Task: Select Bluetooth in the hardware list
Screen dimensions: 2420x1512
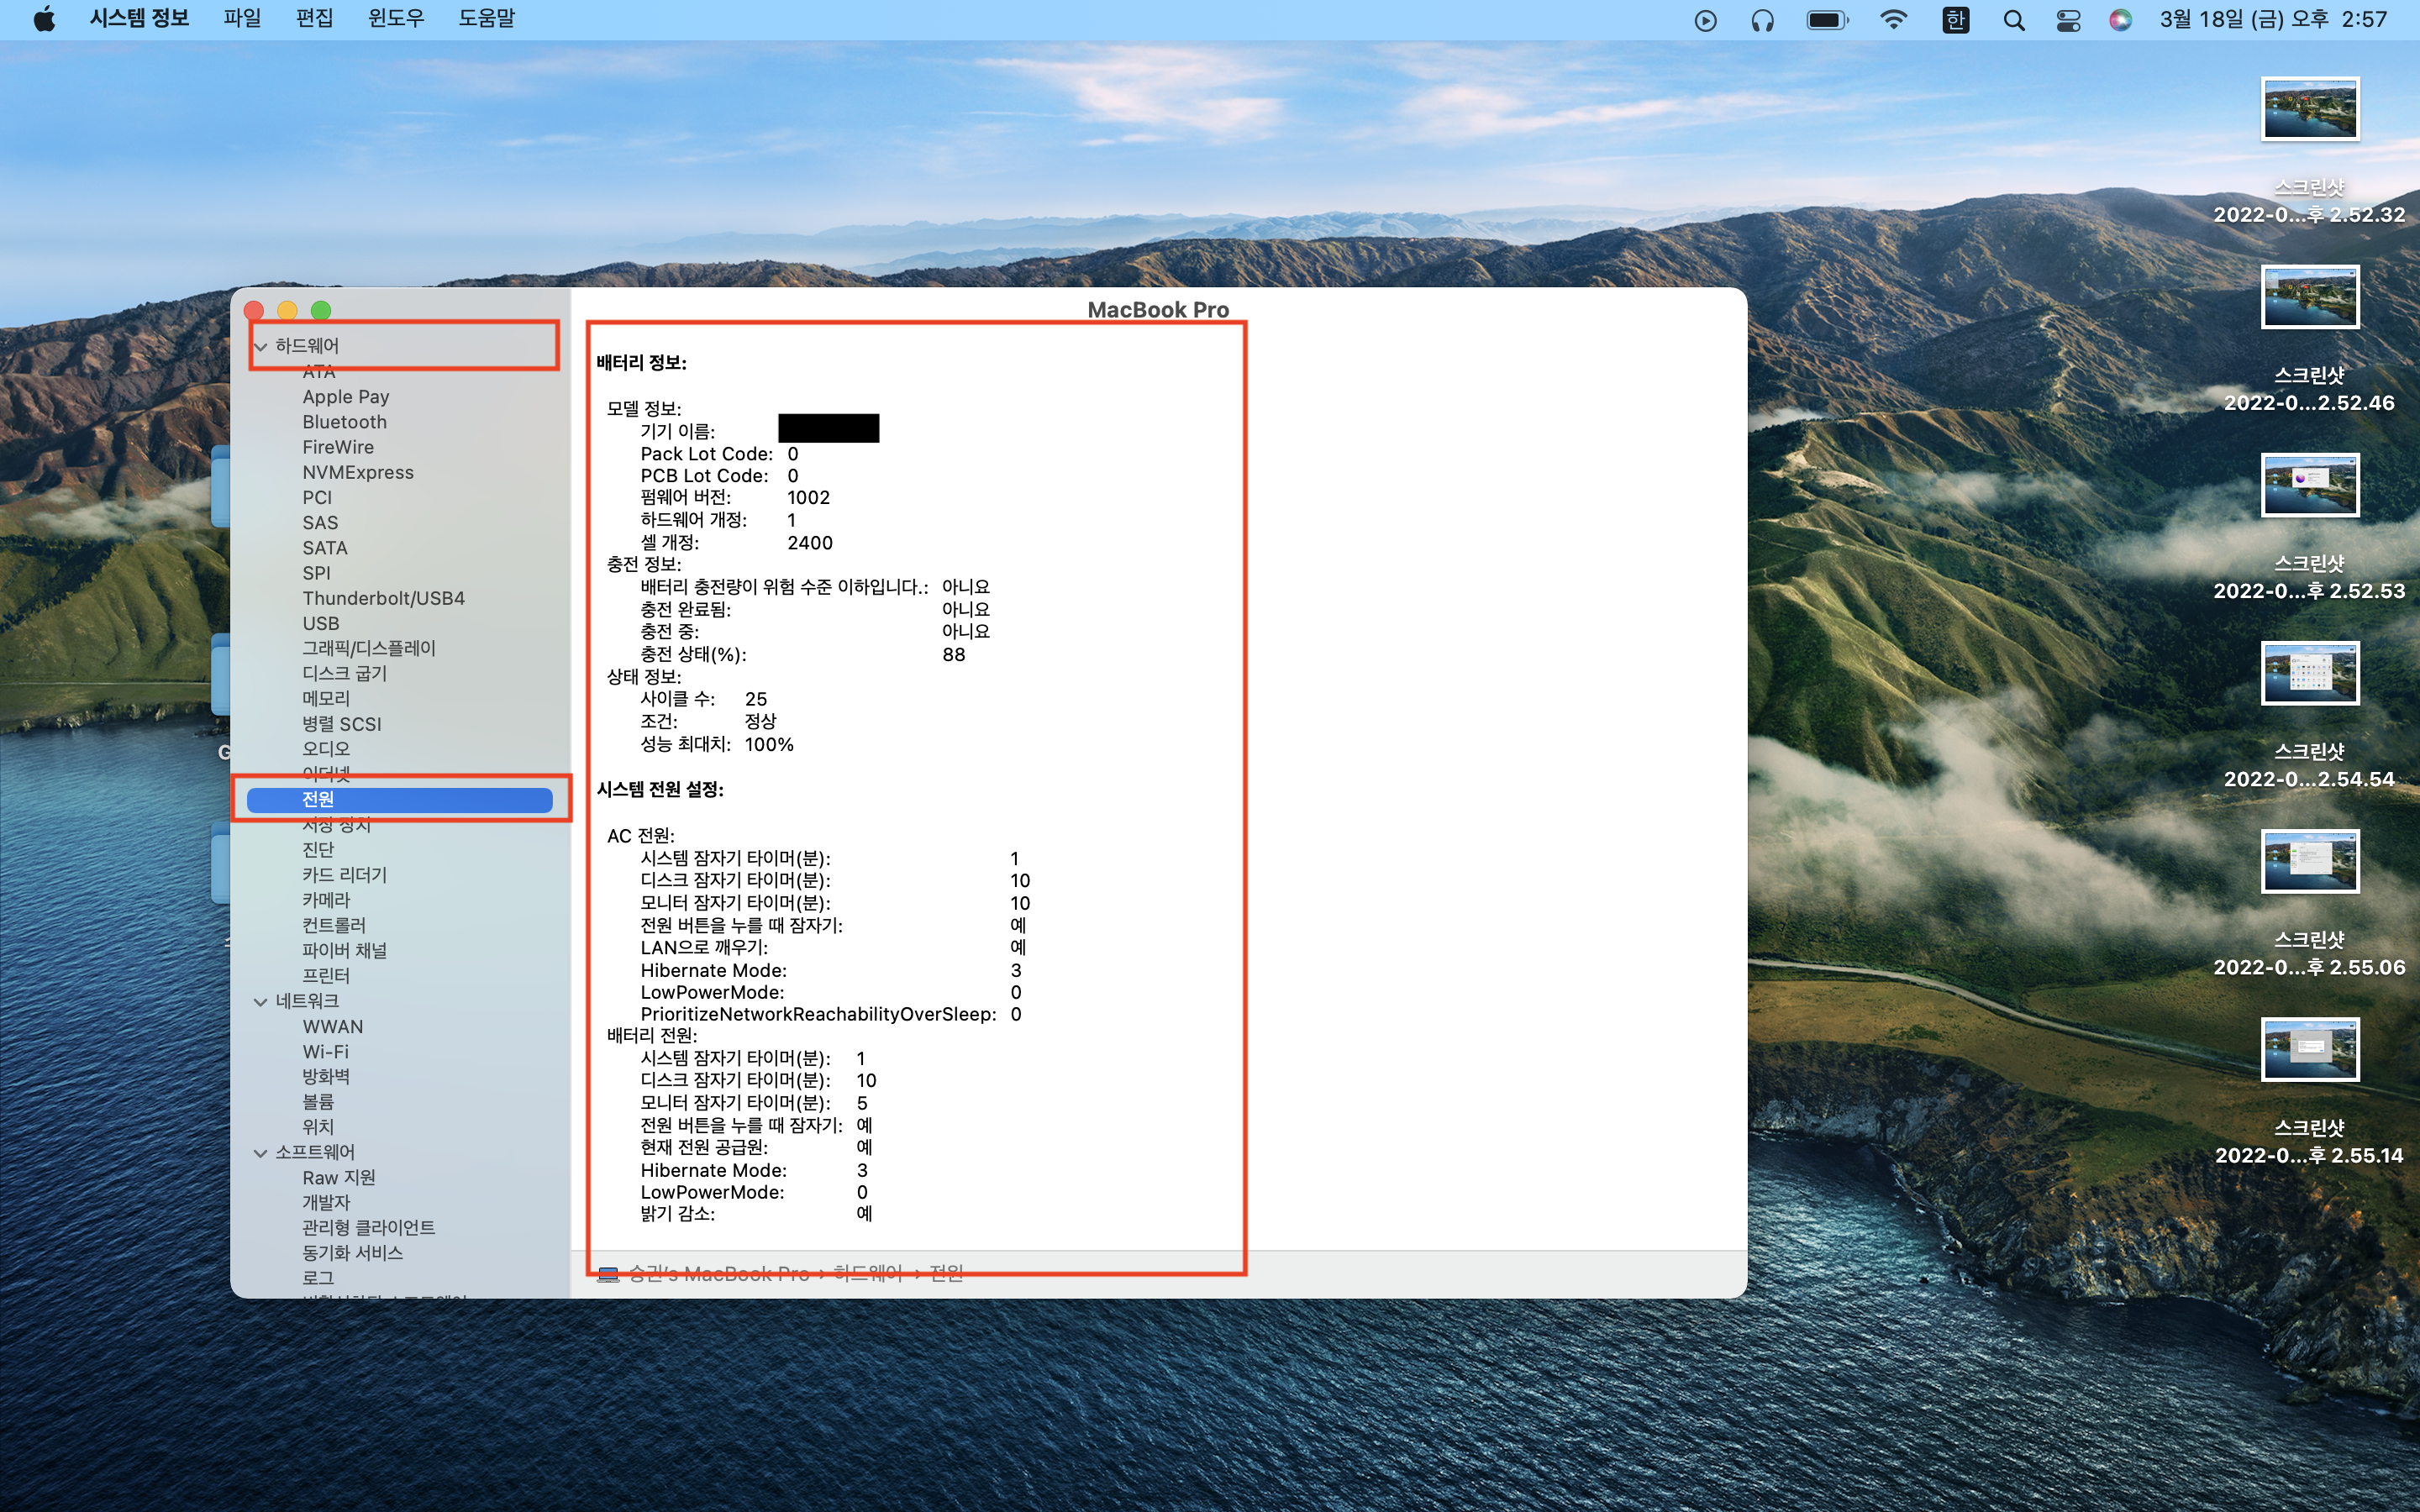Action: pyautogui.click(x=344, y=422)
